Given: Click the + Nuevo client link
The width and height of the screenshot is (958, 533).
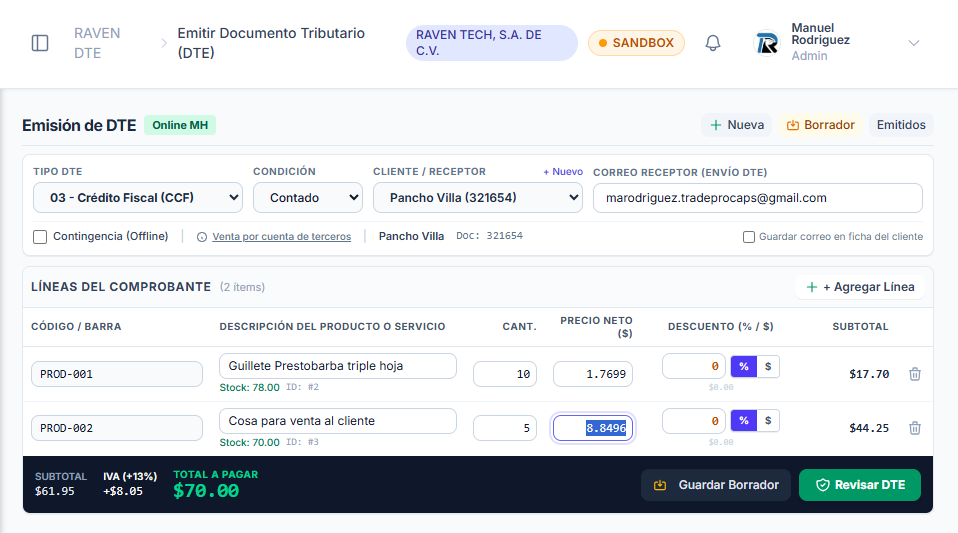Looking at the screenshot, I should tap(563, 172).
